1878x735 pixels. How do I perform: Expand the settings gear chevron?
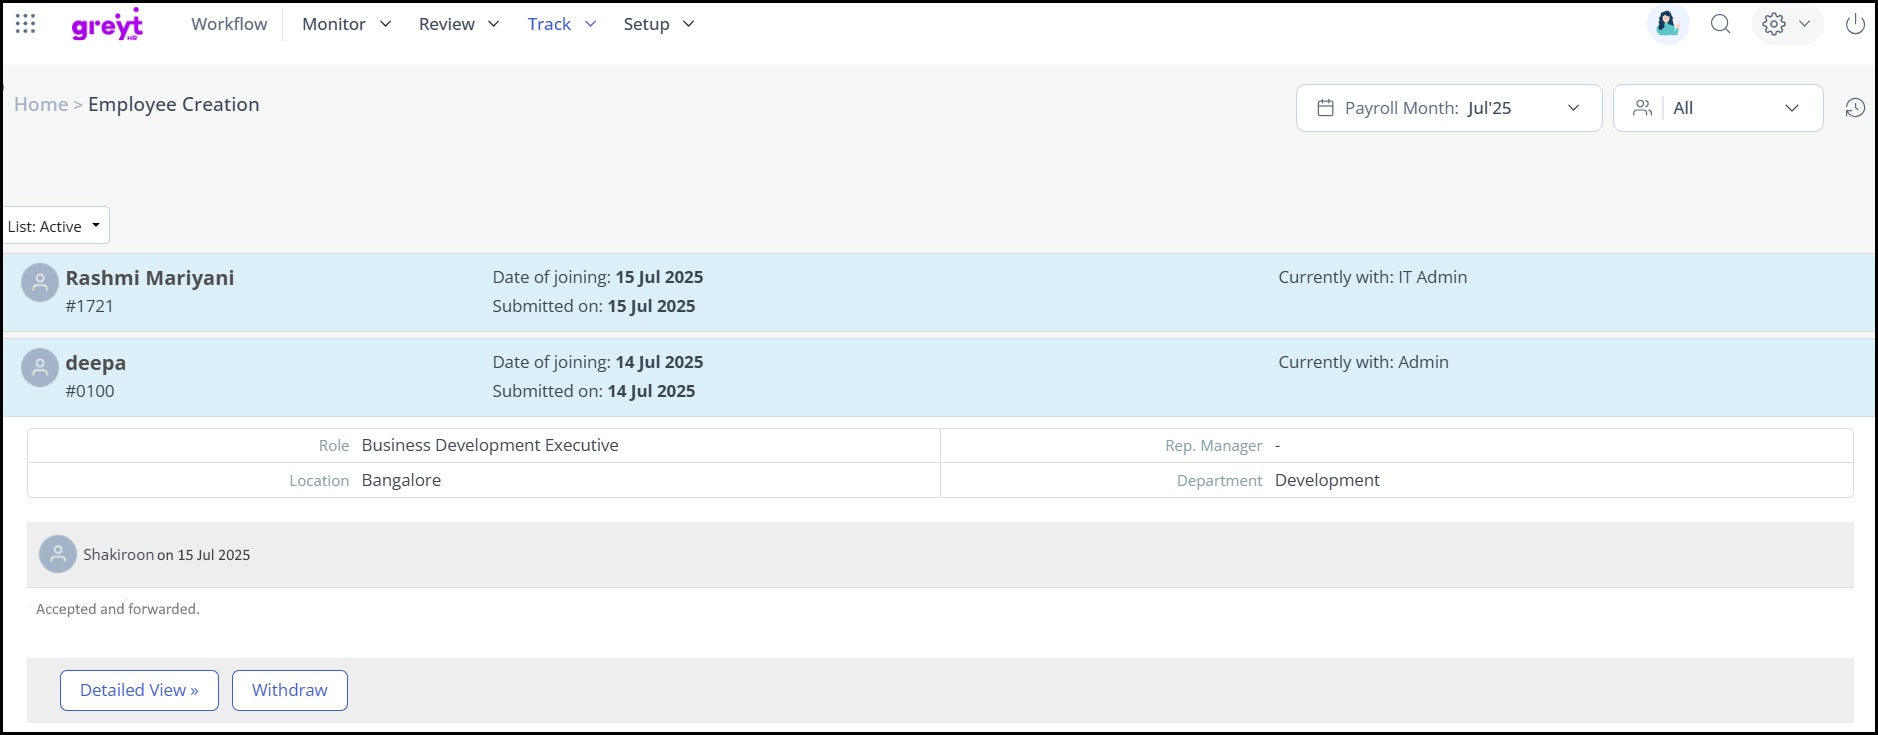(x=1804, y=24)
